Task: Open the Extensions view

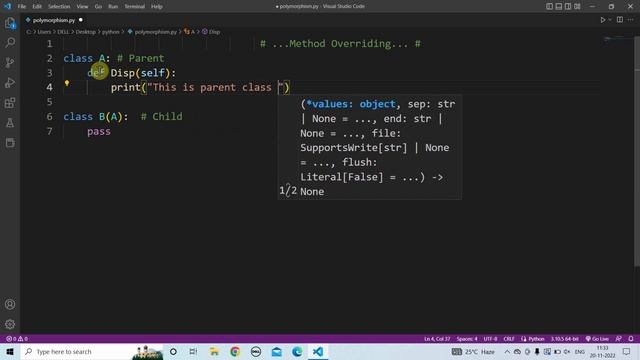Action: [10, 102]
